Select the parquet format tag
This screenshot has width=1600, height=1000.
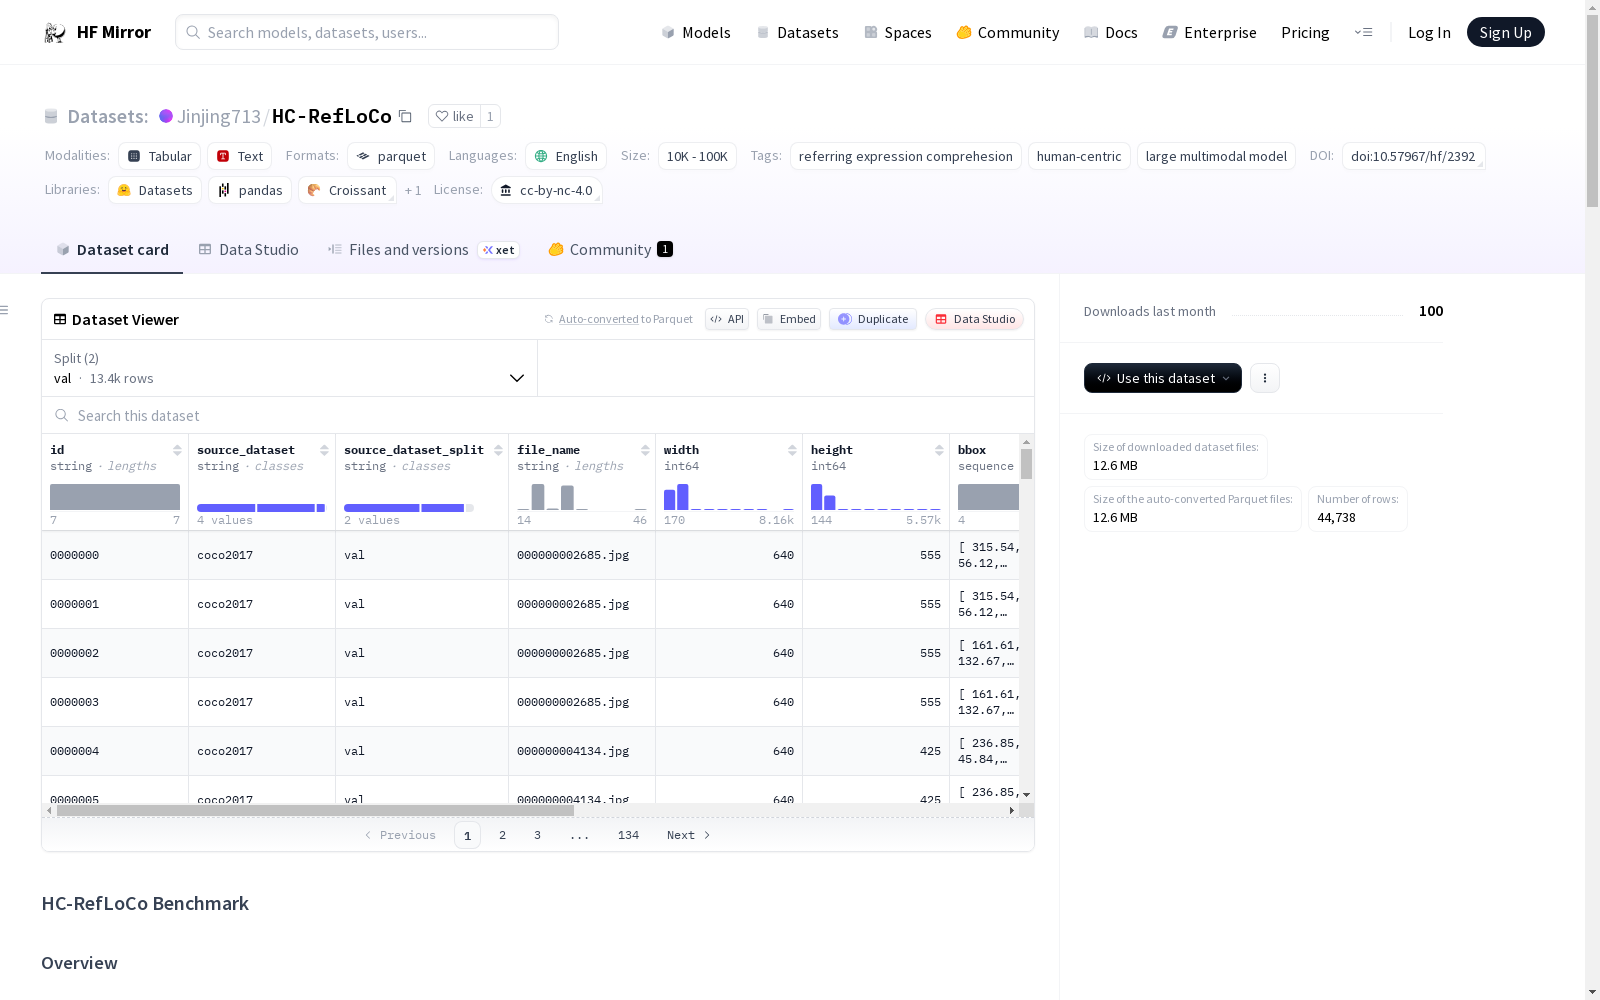click(x=391, y=156)
